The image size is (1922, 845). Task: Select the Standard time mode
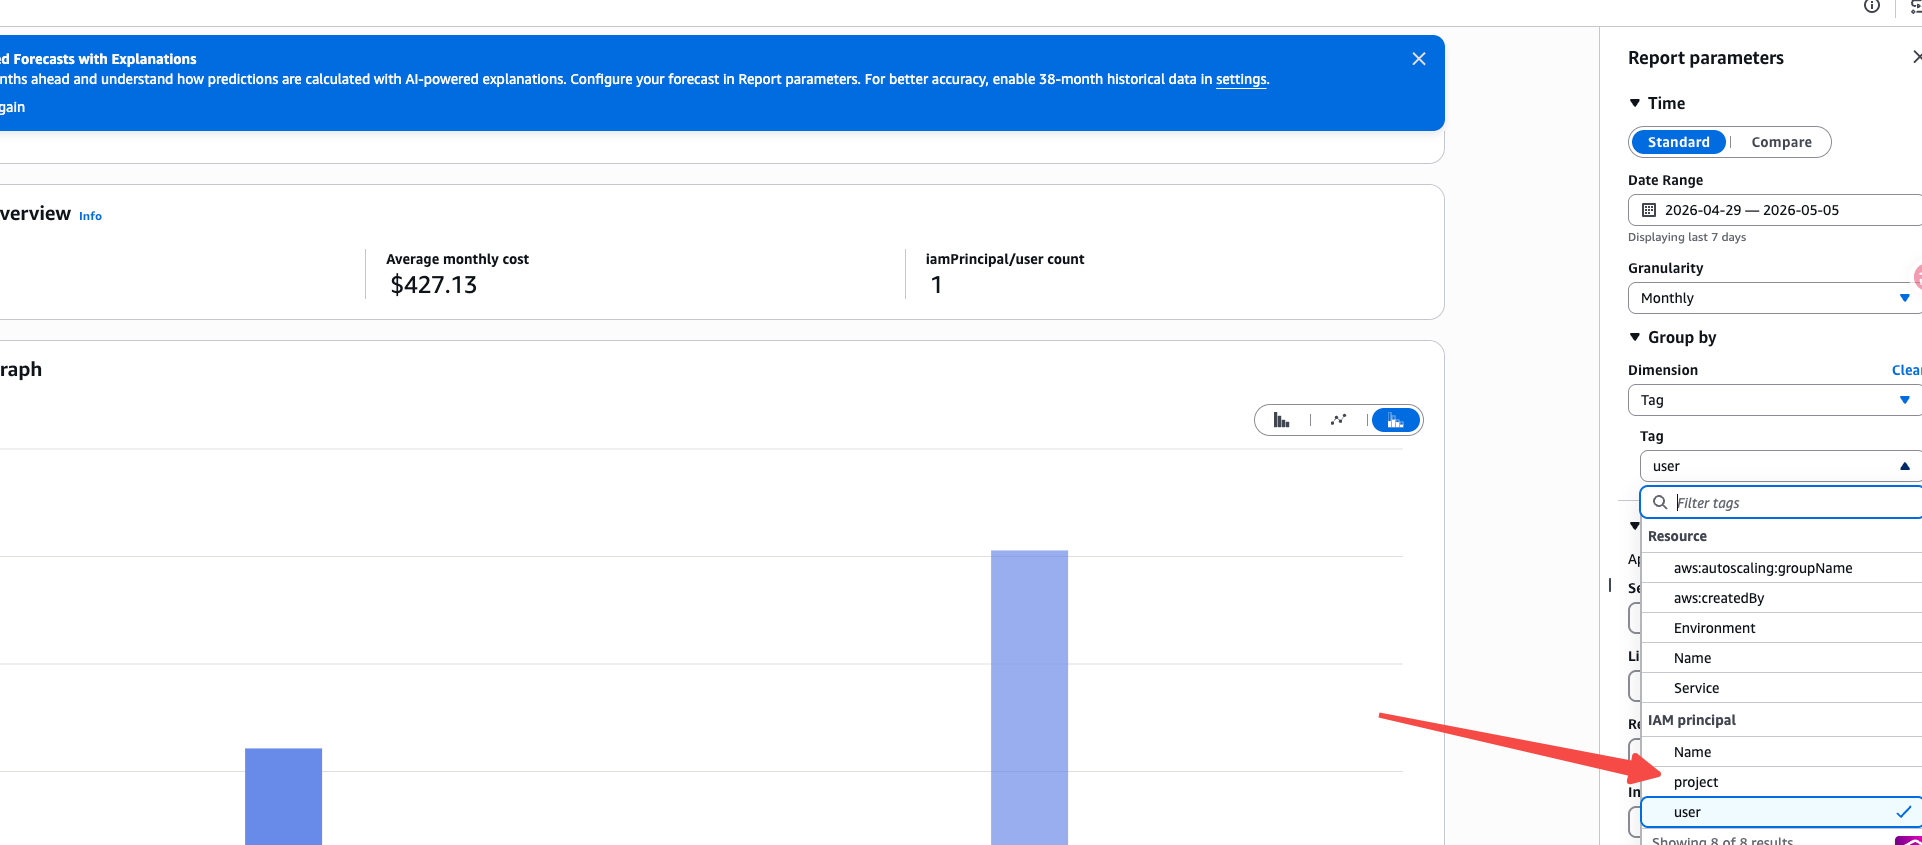click(x=1678, y=142)
